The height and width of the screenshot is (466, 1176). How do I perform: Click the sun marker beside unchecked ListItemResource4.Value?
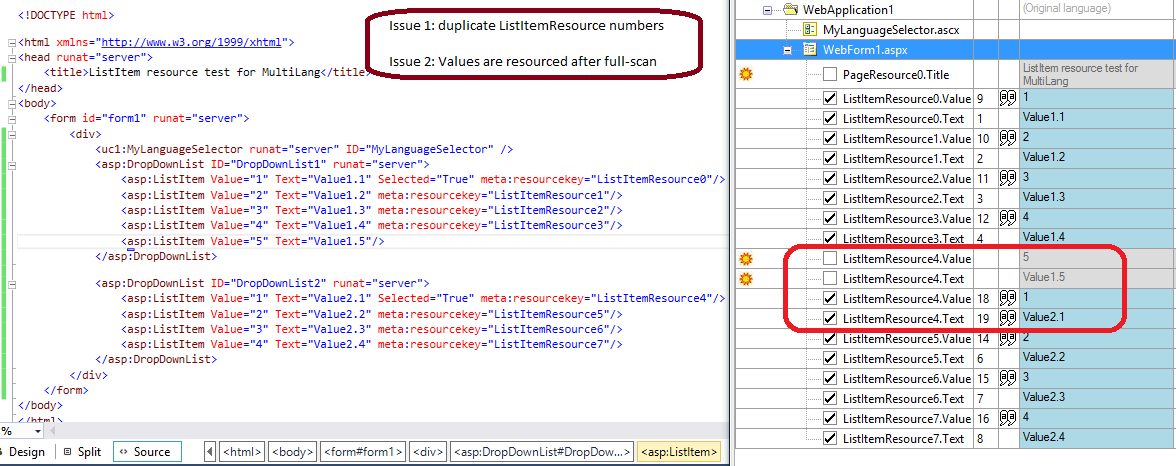click(745, 259)
